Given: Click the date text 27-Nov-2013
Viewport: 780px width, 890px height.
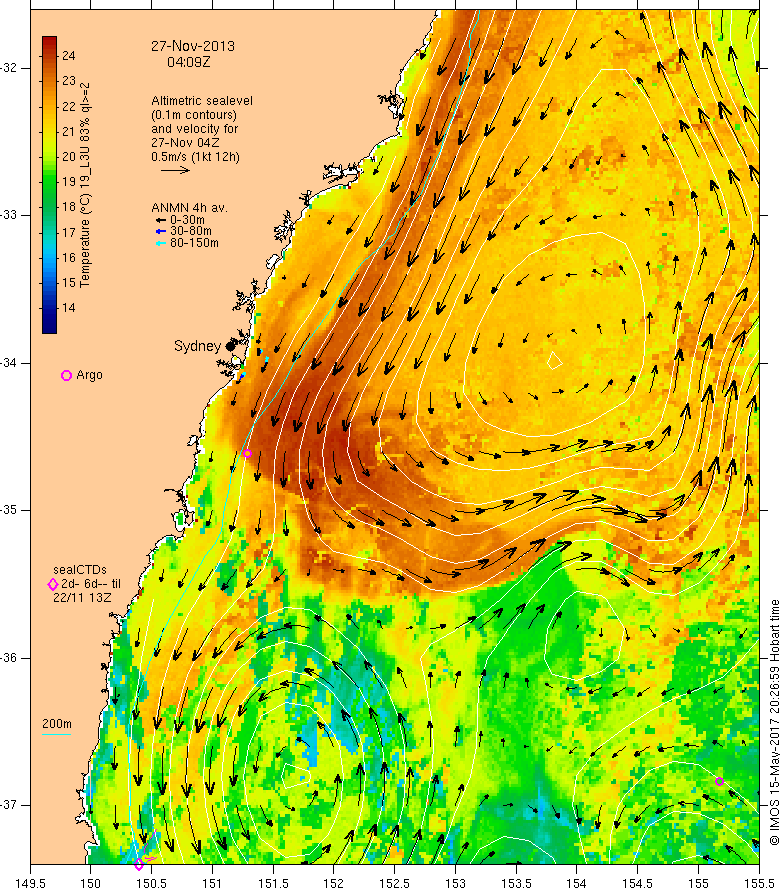Looking at the screenshot, I should 192,46.
